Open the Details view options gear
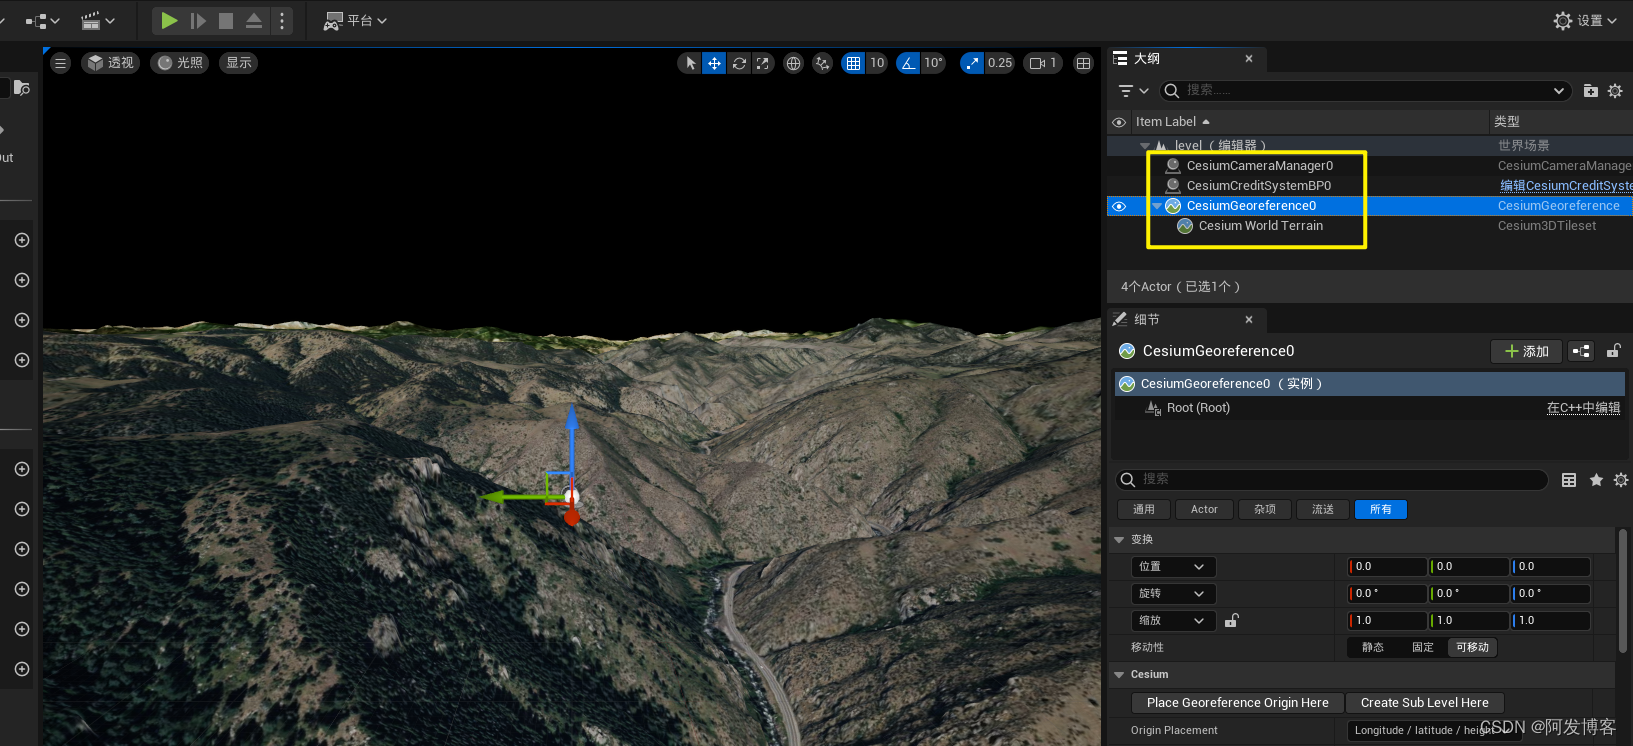Viewport: 1633px width, 746px height. 1621,480
